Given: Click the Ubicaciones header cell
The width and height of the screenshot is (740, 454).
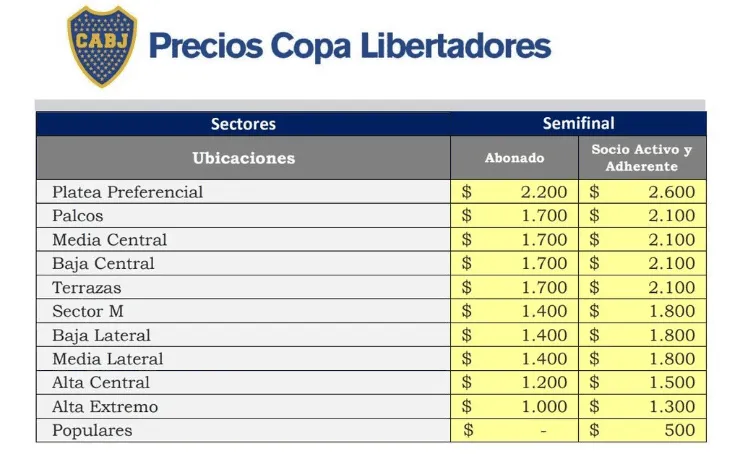Looking at the screenshot, I should [243, 158].
